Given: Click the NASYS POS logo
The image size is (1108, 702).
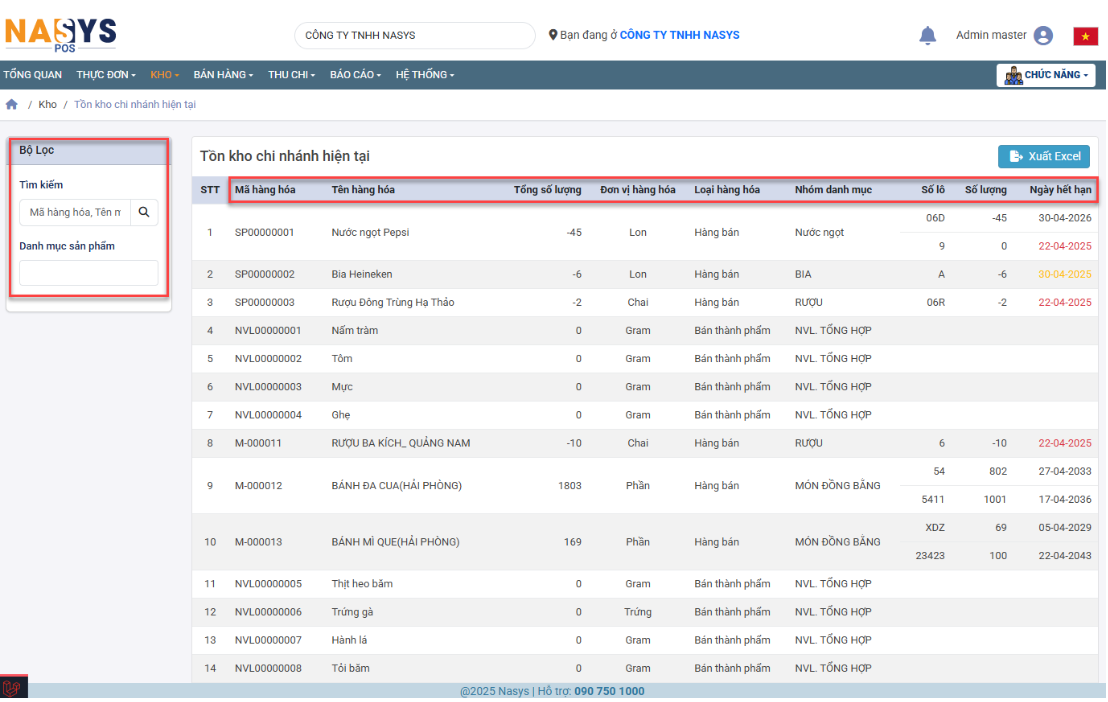Looking at the screenshot, I should click(60, 33).
